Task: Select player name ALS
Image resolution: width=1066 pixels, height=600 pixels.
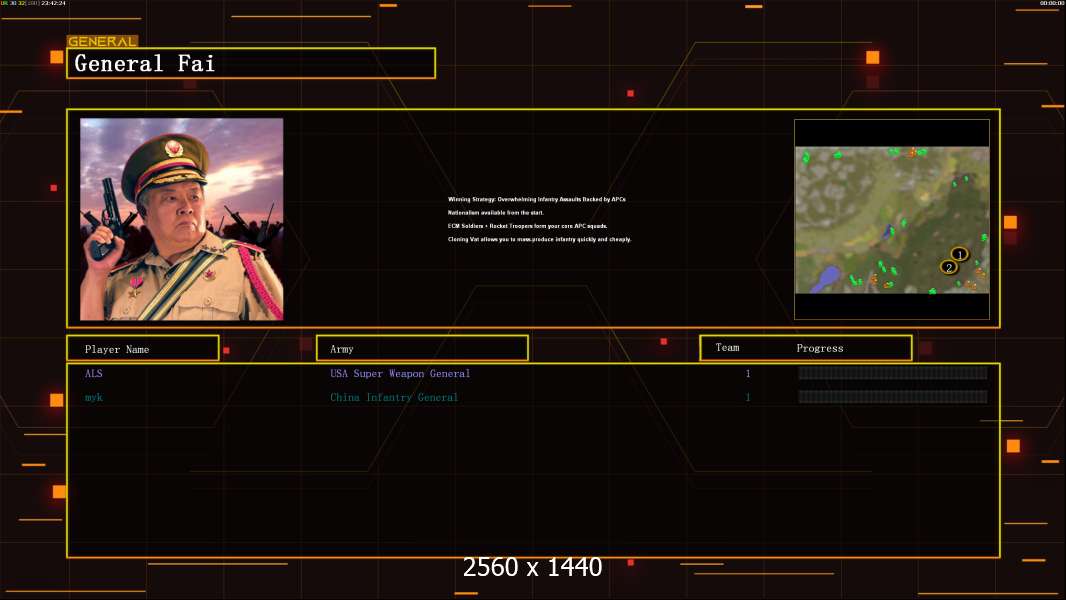Action: (94, 373)
